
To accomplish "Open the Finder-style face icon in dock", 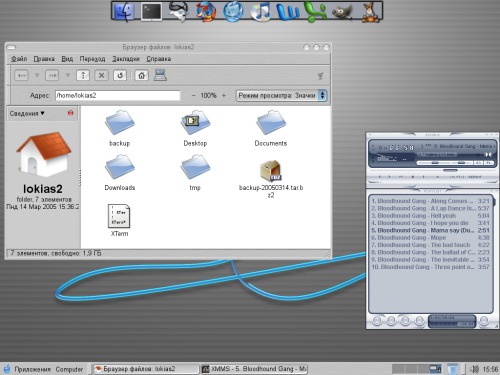I will click(x=124, y=12).
